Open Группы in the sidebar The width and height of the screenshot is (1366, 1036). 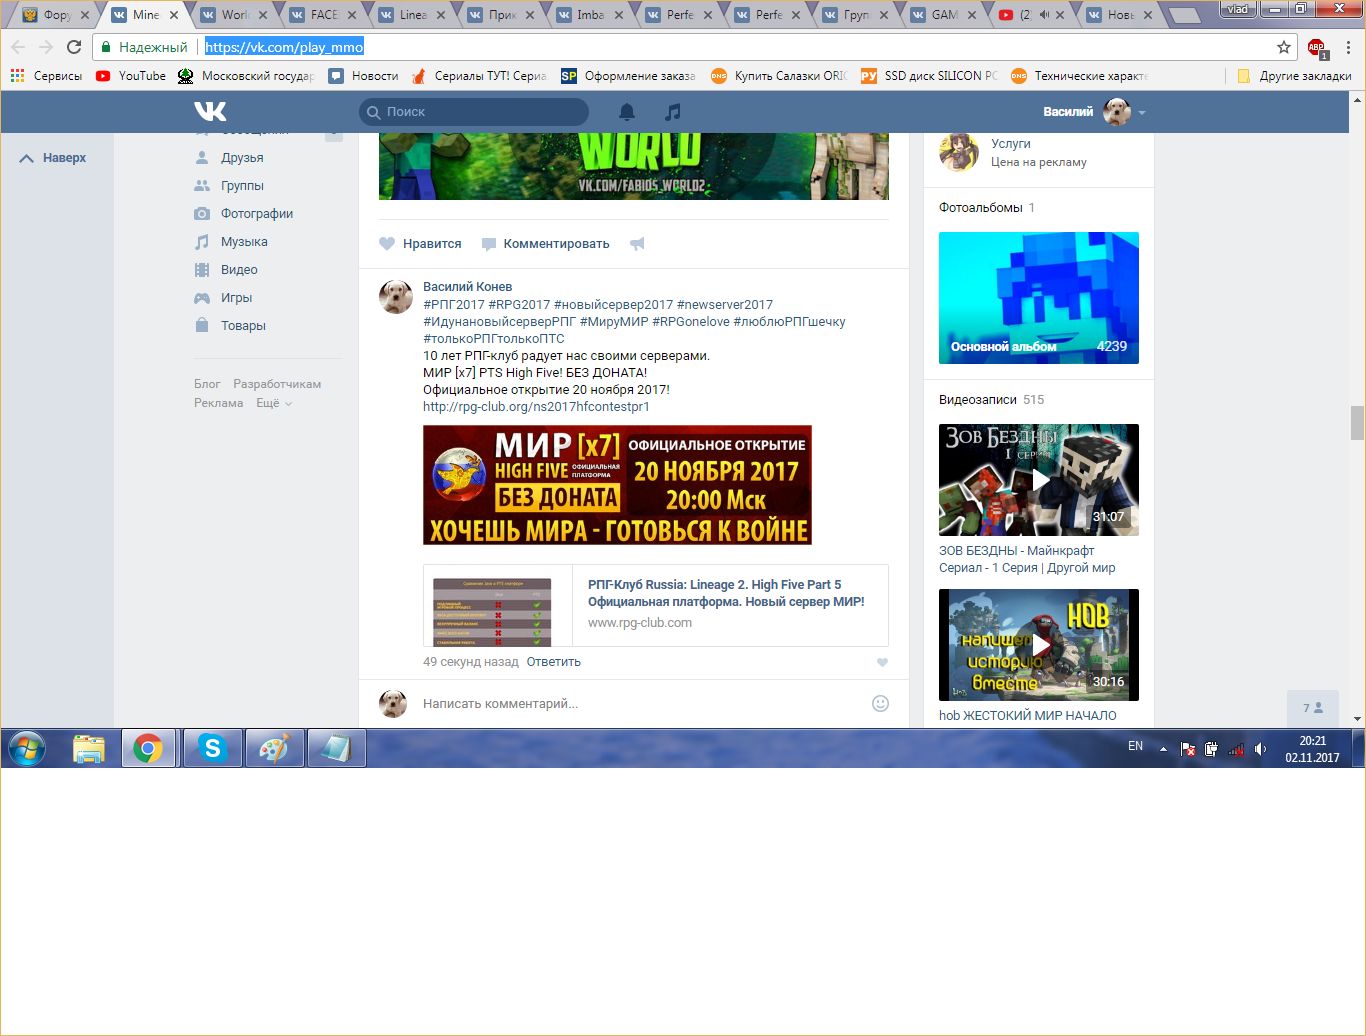pos(242,186)
